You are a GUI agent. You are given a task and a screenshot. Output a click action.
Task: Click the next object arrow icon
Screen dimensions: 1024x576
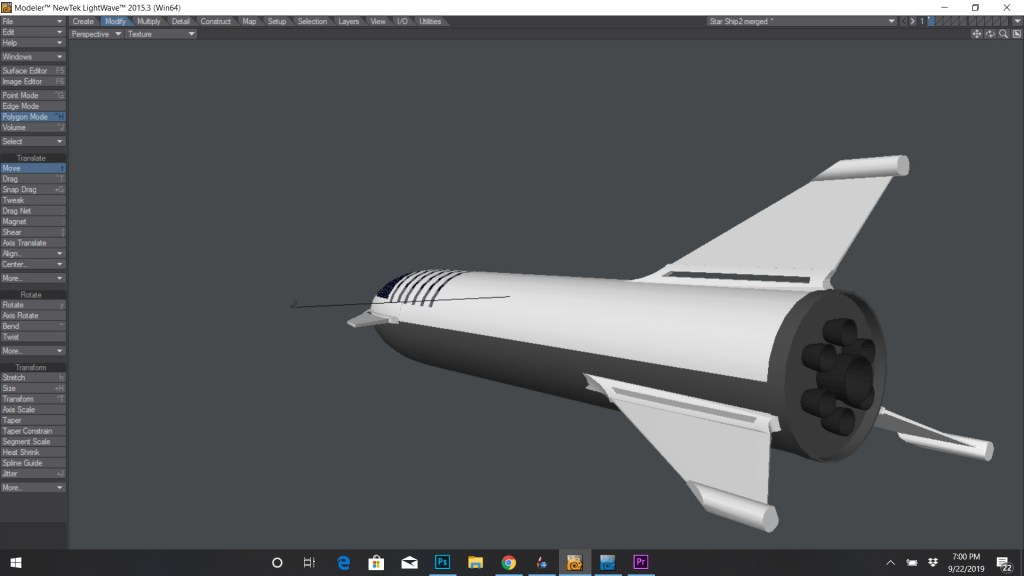point(913,21)
